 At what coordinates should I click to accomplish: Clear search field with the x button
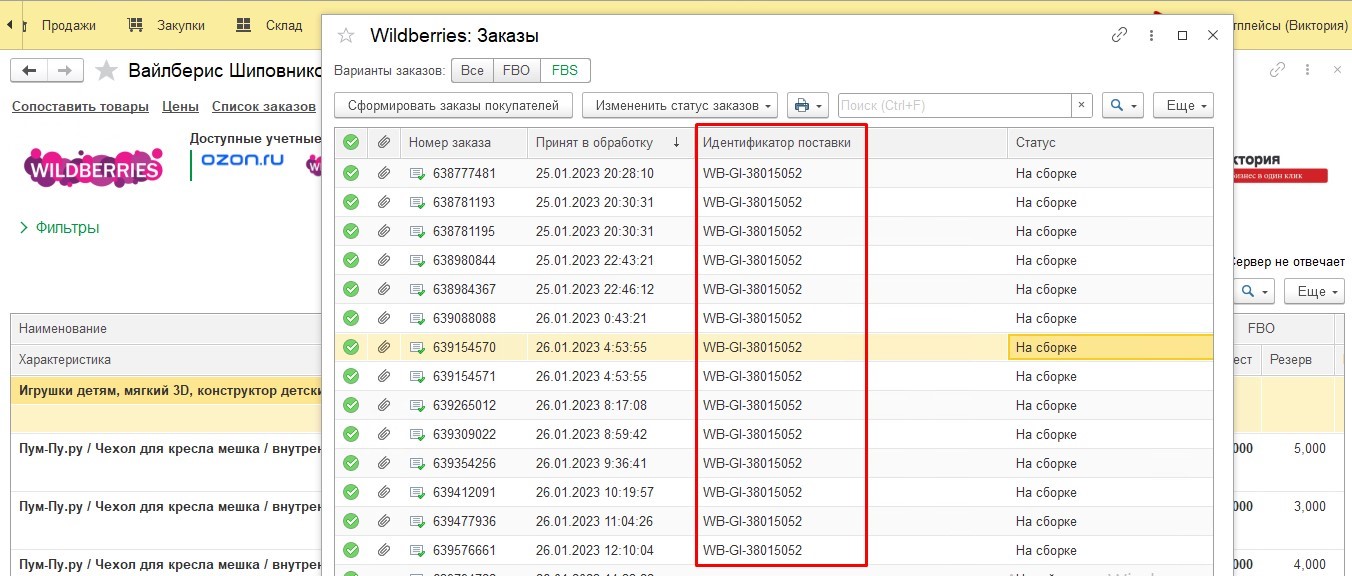click(1081, 105)
